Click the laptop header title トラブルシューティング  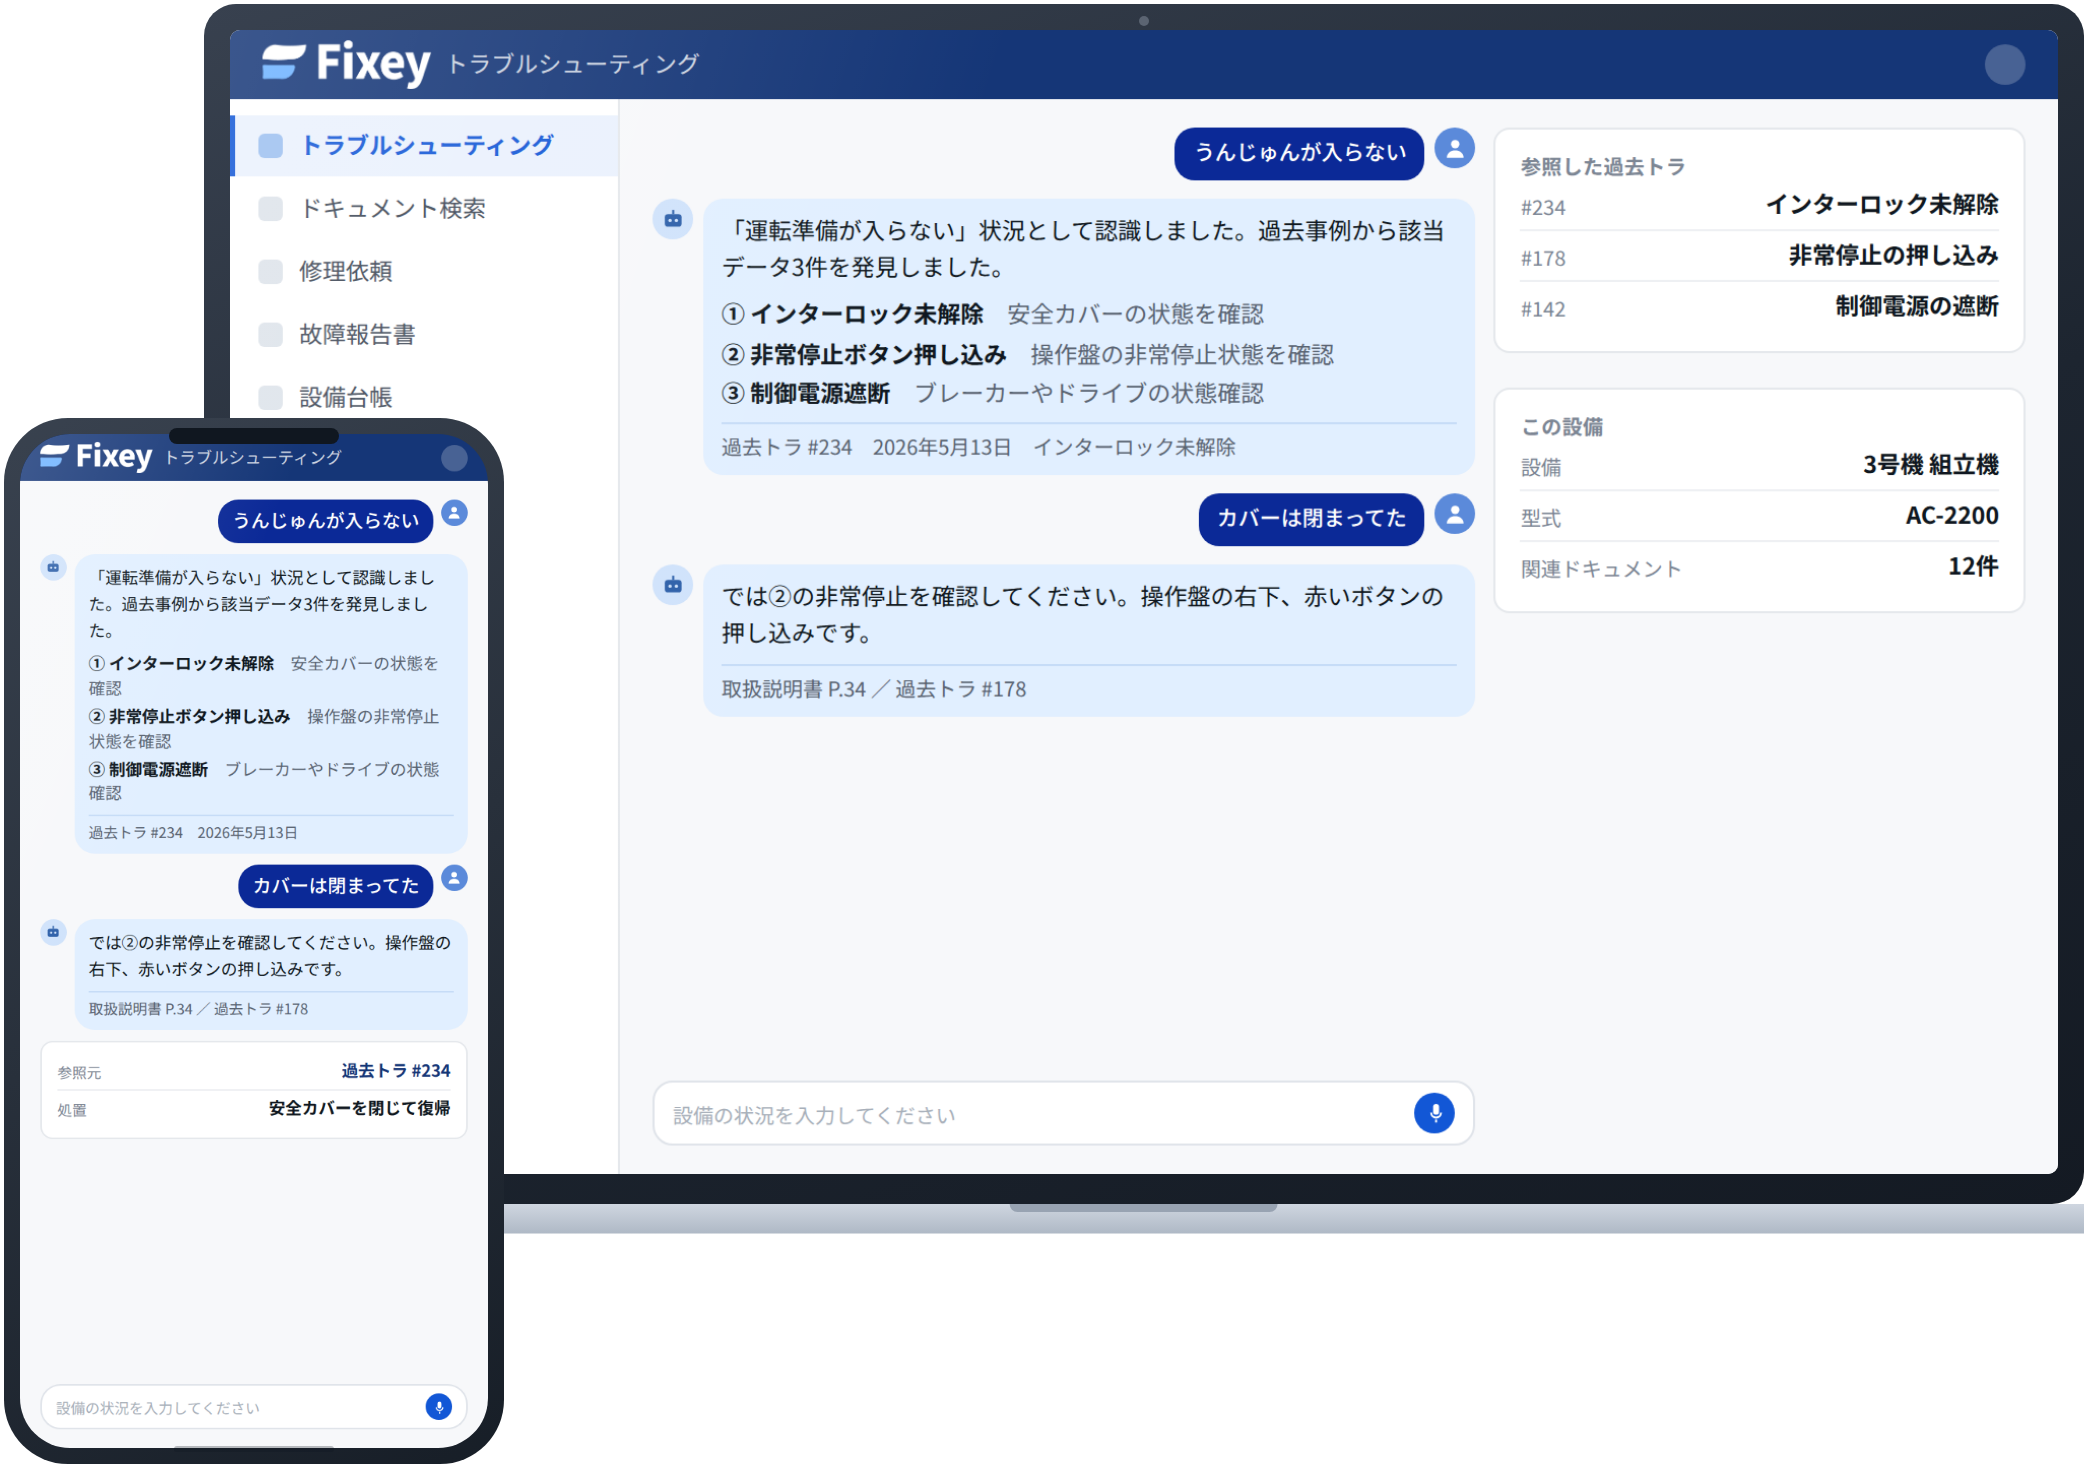pyautogui.click(x=573, y=65)
